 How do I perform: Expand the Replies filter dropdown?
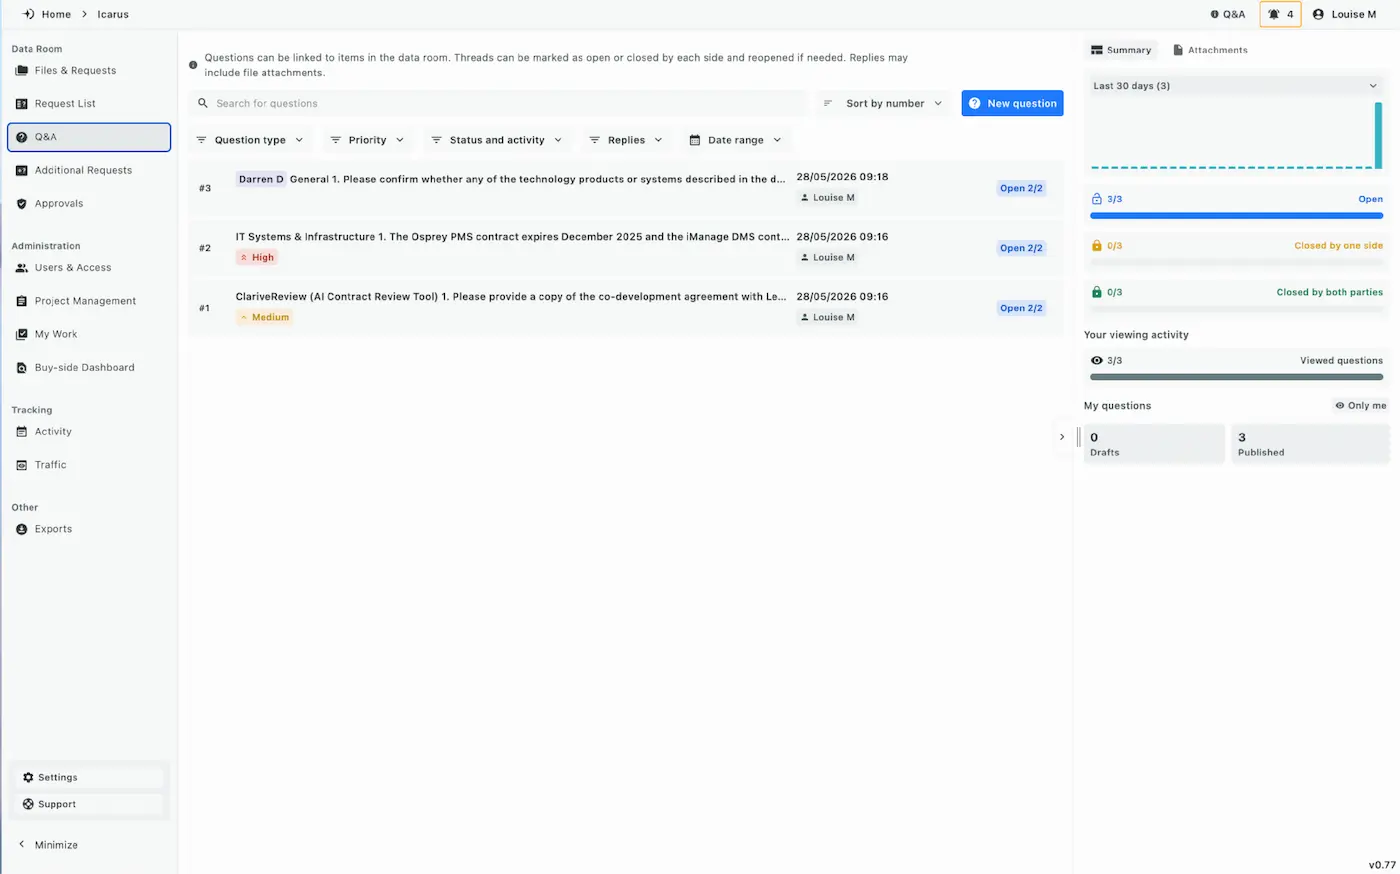click(x=626, y=140)
